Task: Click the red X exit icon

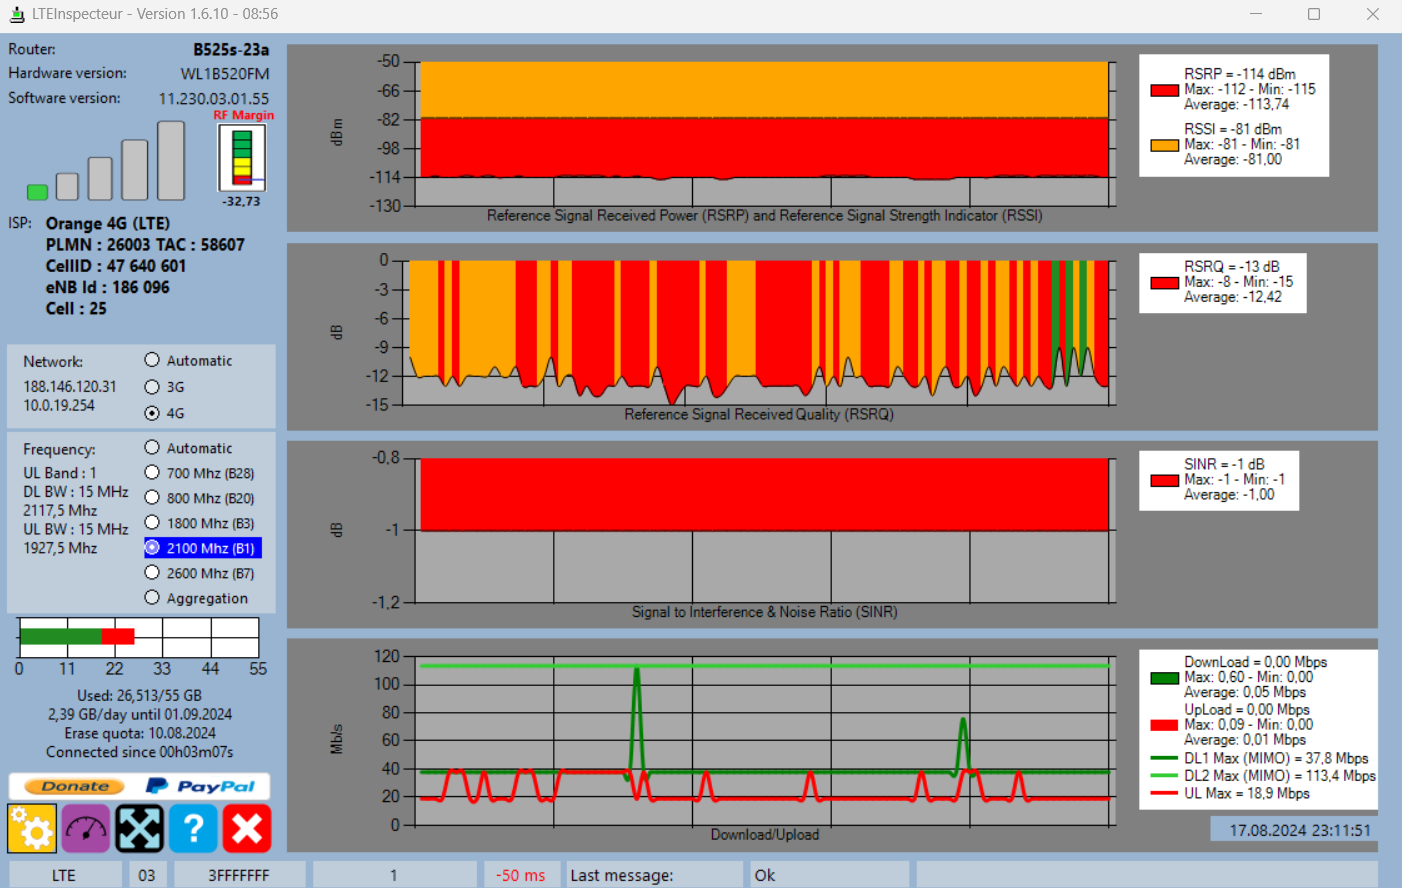Action: (x=247, y=828)
